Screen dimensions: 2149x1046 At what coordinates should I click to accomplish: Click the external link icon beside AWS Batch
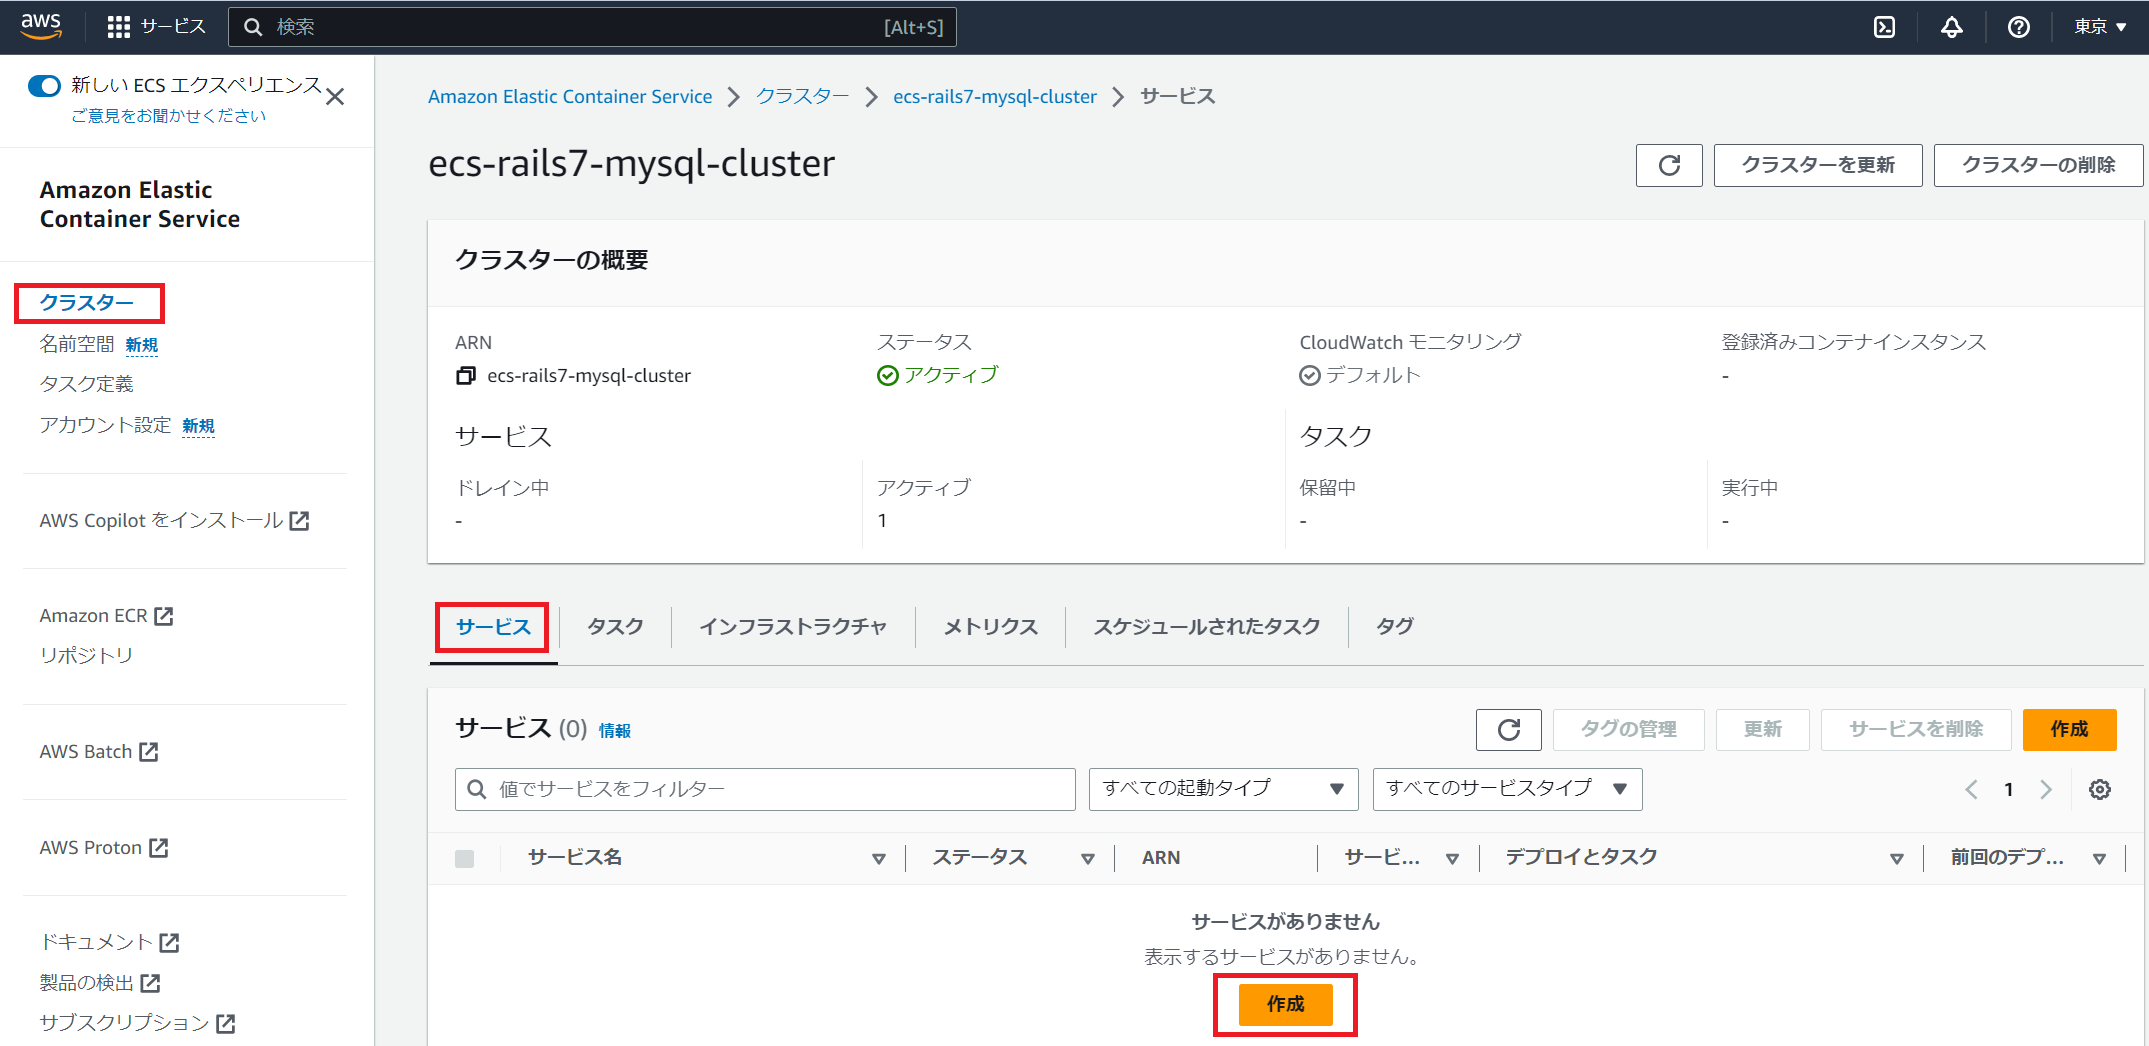[x=149, y=752]
